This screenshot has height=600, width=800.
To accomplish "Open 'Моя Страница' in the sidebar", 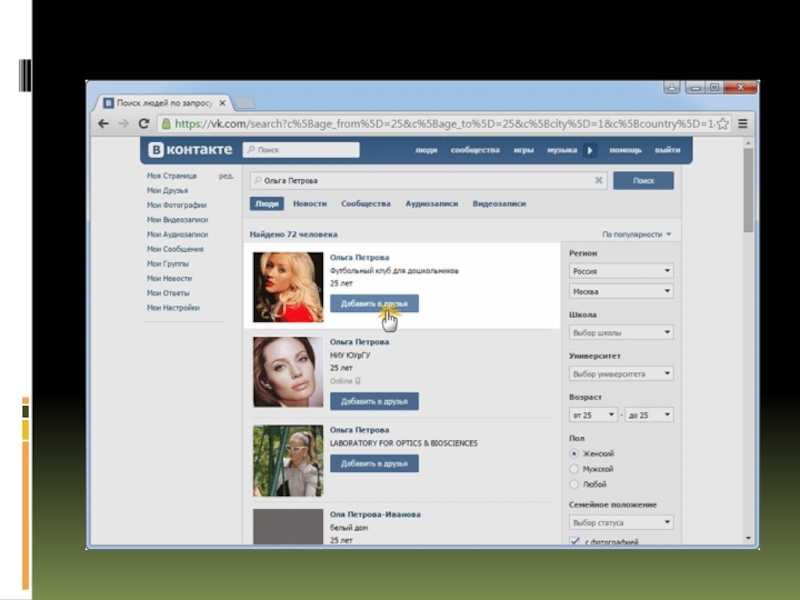I will [171, 176].
